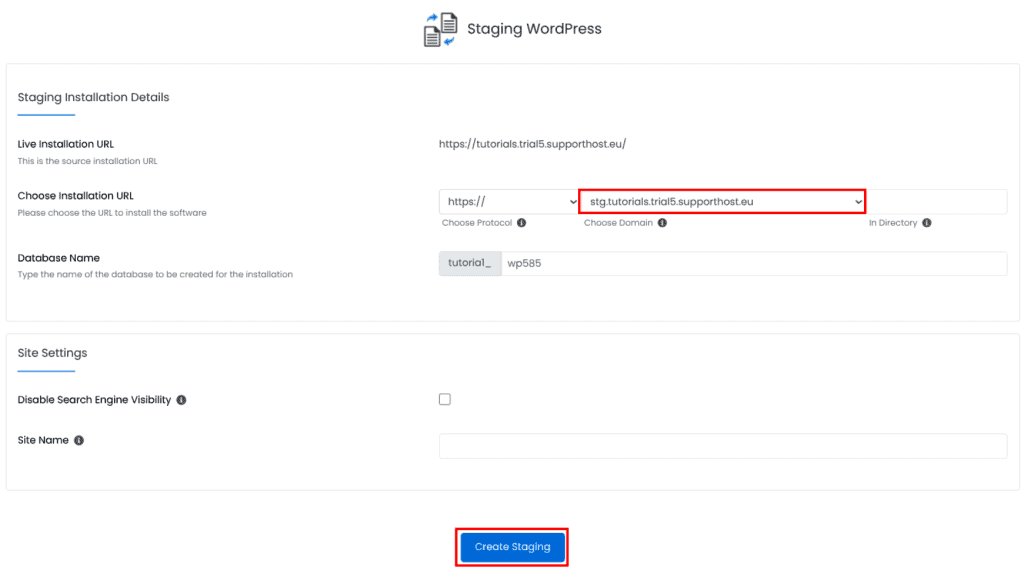Click 'Type the name of the database' text
Image resolution: width=1024 pixels, height=570 pixels.
pos(155,275)
